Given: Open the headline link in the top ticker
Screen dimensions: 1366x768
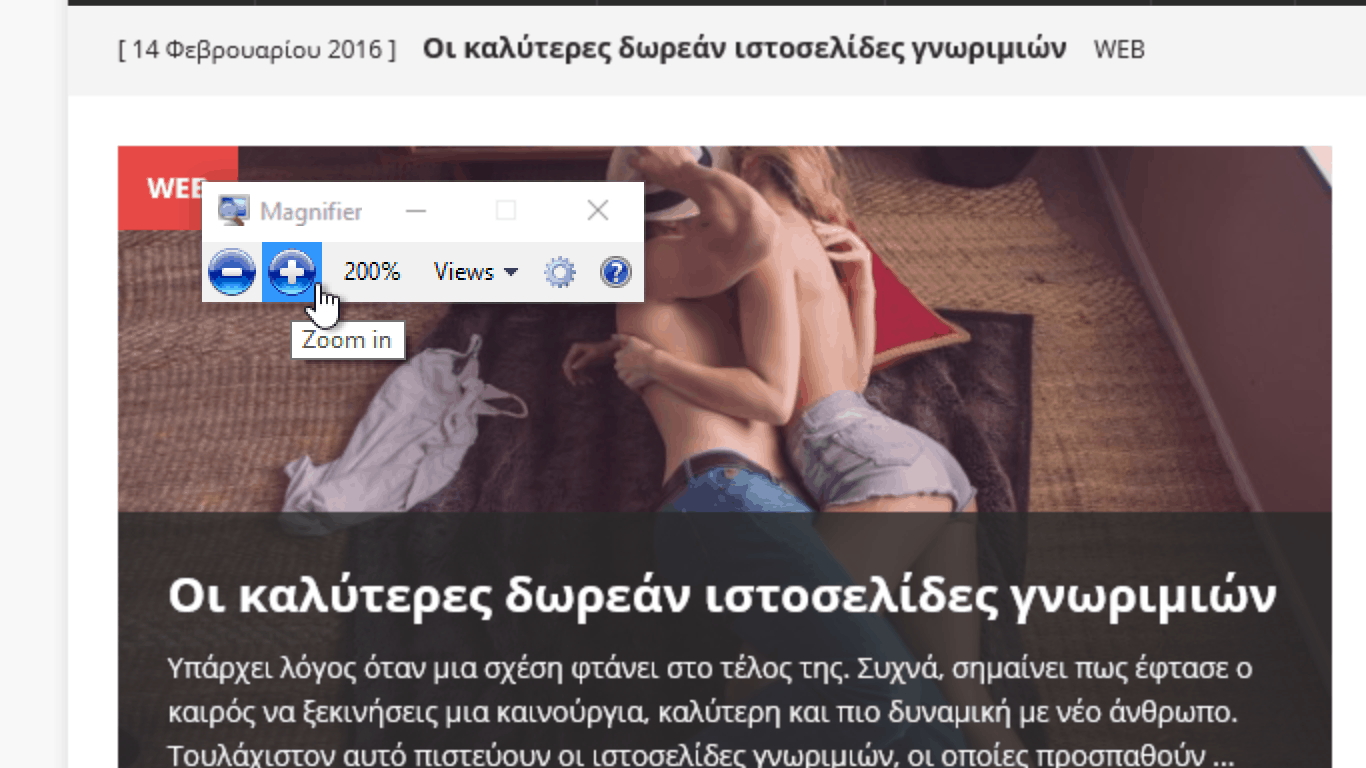Looking at the screenshot, I should [x=744, y=48].
